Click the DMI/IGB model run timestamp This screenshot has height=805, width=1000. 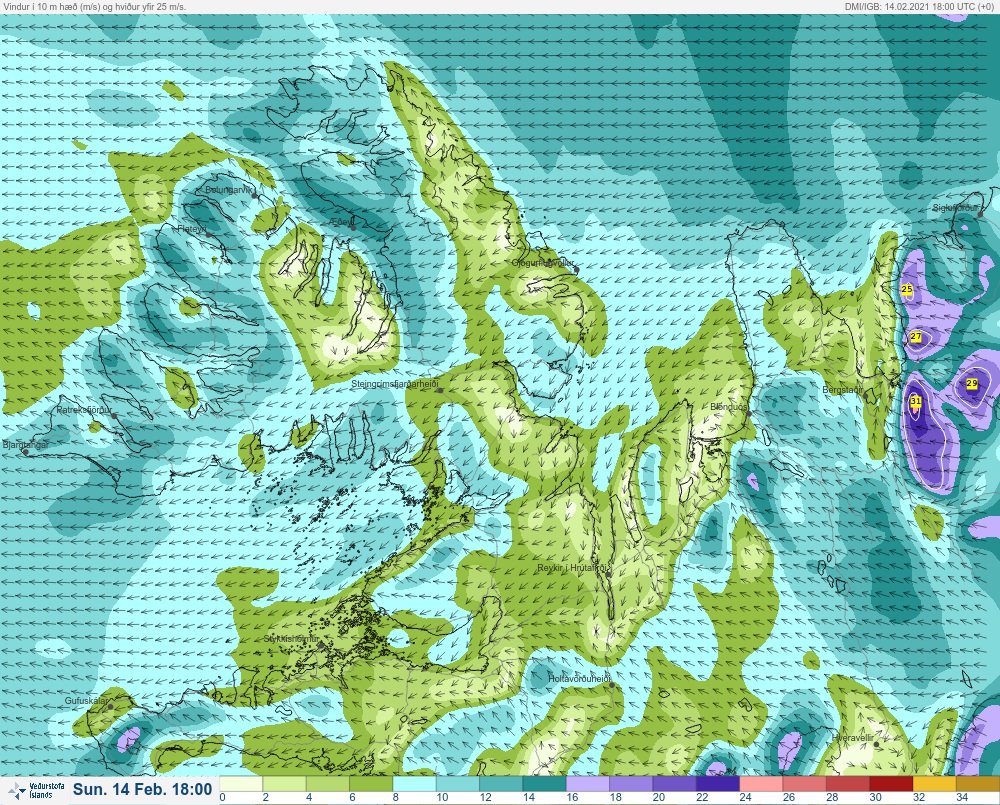coord(921,6)
